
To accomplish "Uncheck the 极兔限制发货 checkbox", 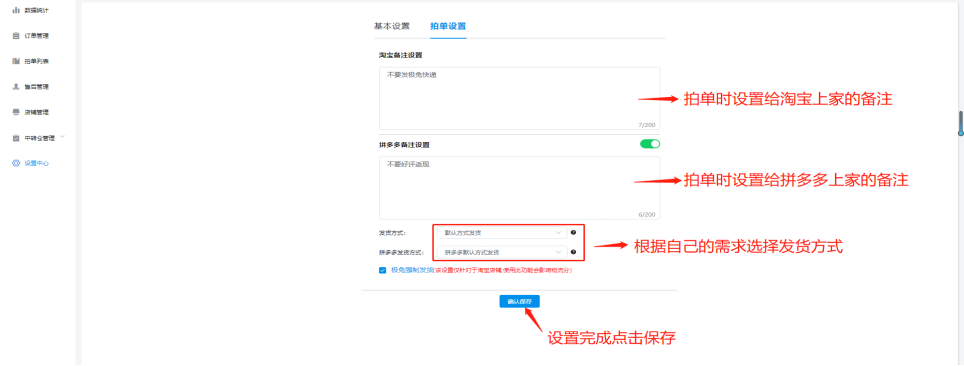I will coord(383,270).
